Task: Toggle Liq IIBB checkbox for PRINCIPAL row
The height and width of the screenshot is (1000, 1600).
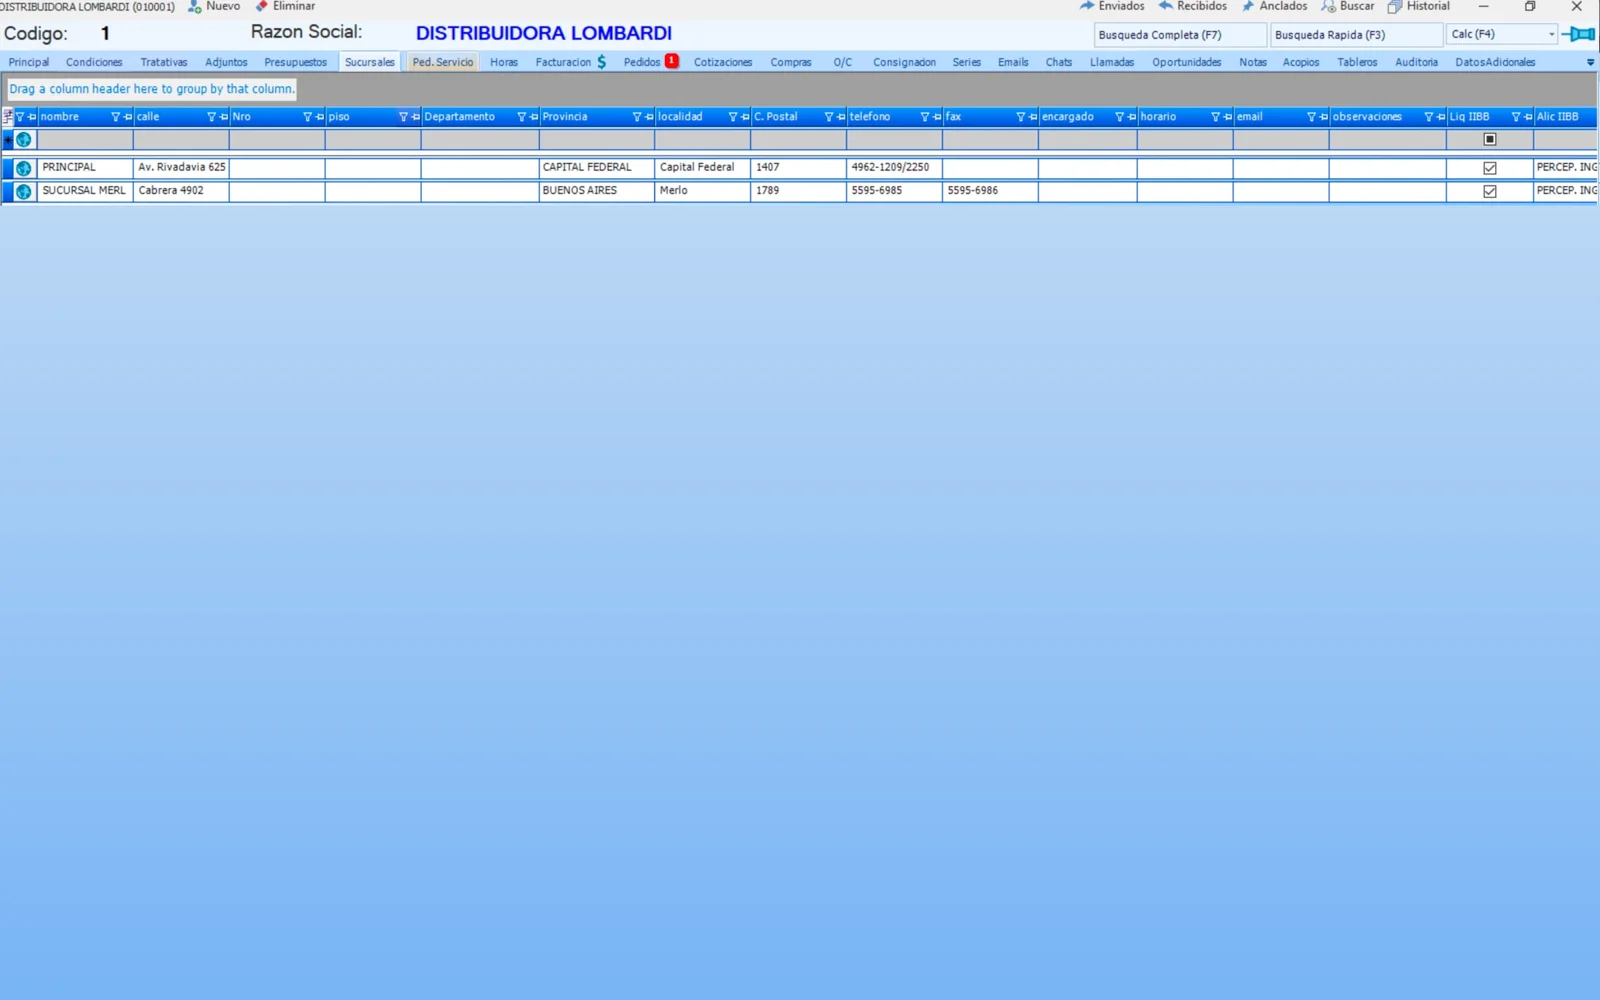Action: [x=1489, y=168]
